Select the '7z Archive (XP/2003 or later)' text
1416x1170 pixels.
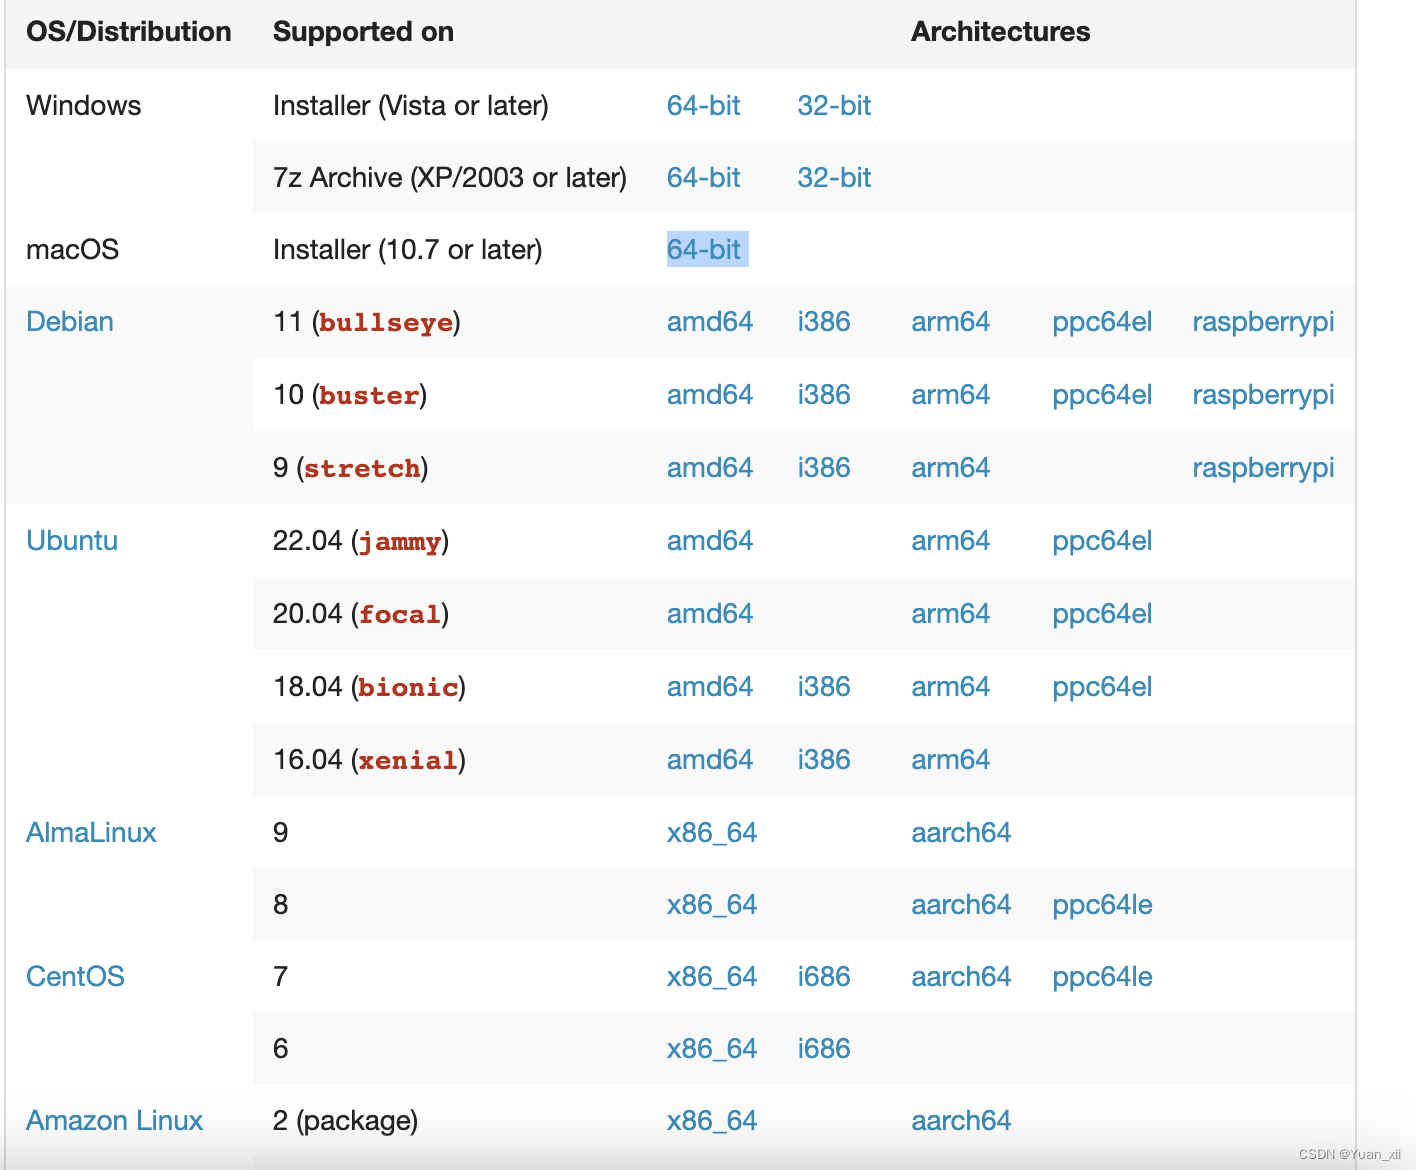450,178
